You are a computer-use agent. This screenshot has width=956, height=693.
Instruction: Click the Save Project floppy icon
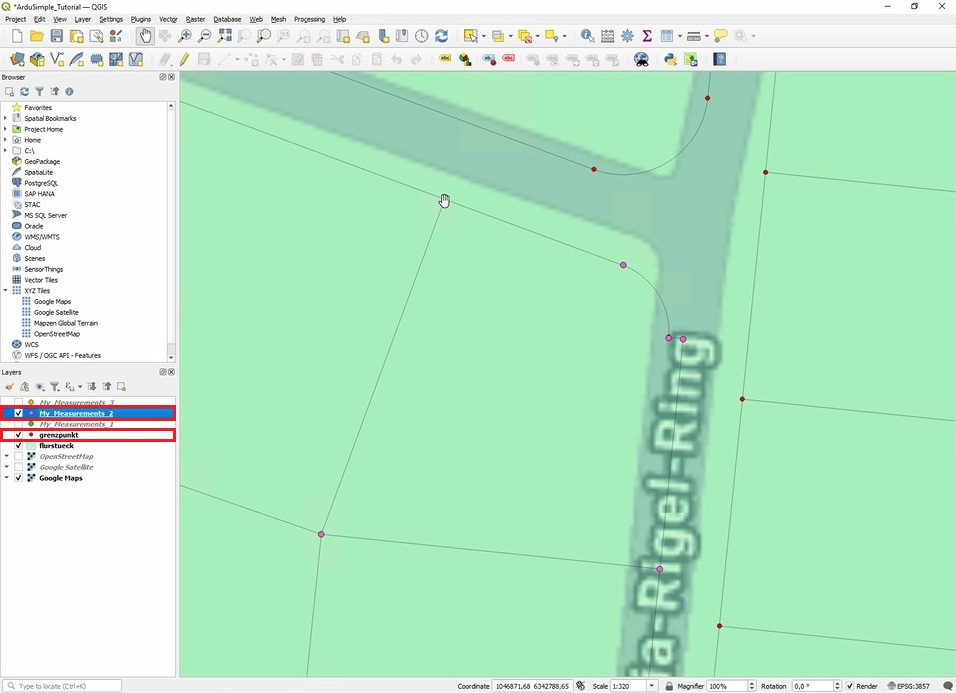pos(57,36)
